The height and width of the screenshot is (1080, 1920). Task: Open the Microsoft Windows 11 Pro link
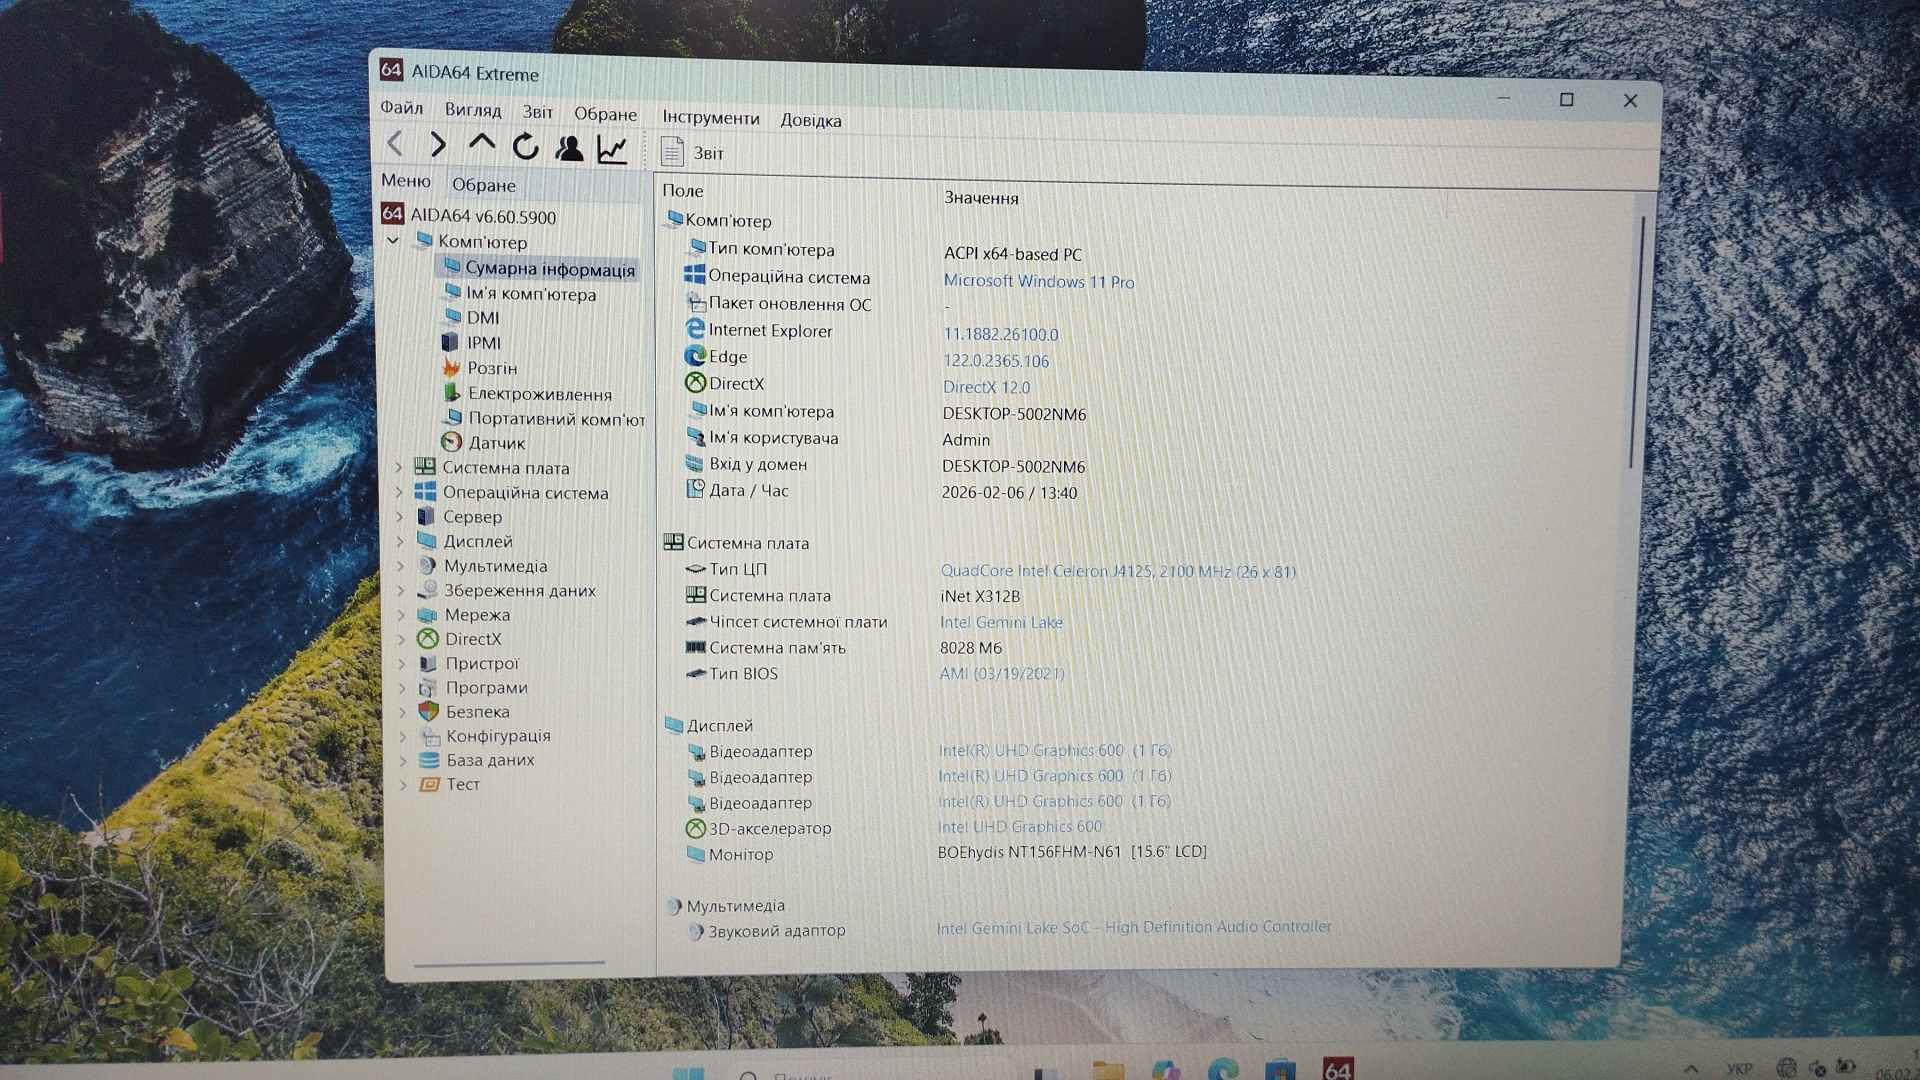[1038, 282]
